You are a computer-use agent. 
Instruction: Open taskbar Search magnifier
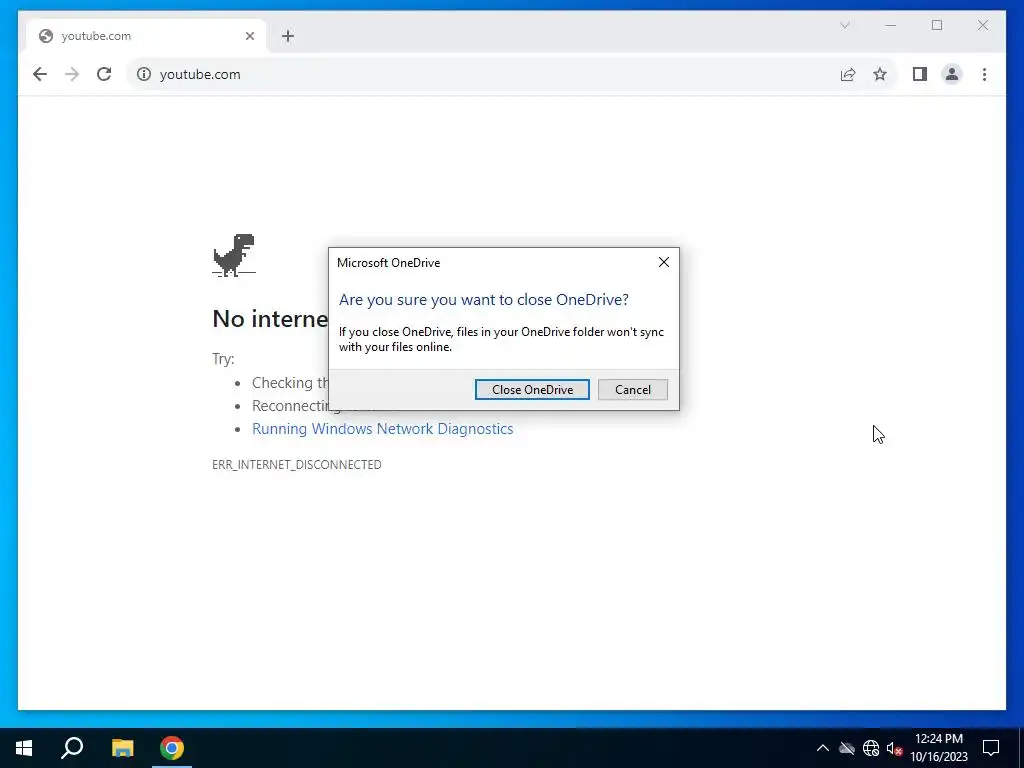point(72,748)
